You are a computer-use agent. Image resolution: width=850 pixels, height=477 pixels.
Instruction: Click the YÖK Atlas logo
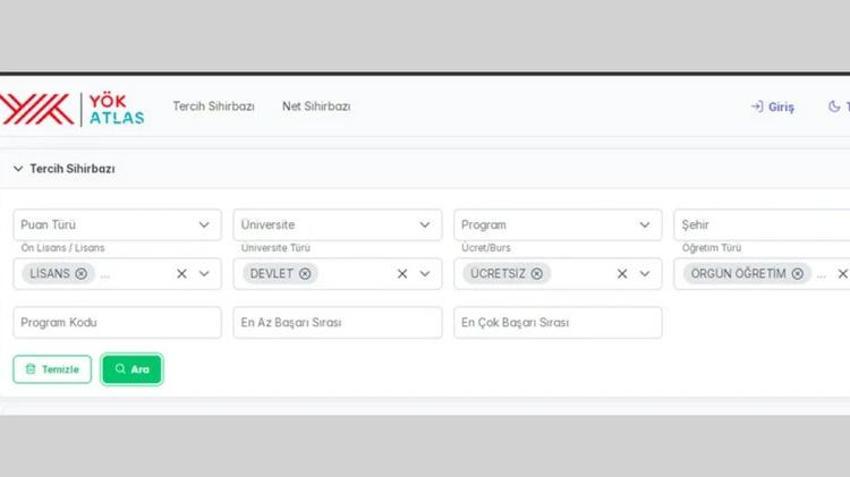click(x=72, y=109)
